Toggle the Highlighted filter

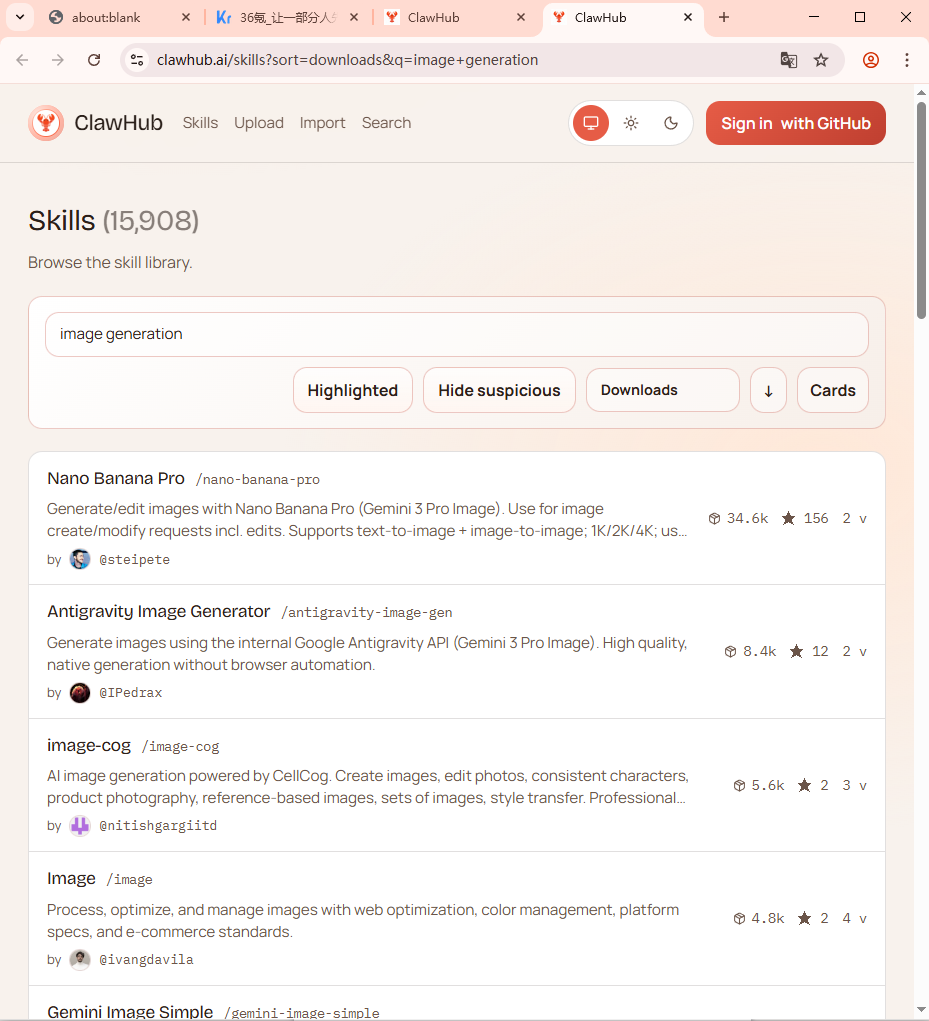click(x=352, y=390)
